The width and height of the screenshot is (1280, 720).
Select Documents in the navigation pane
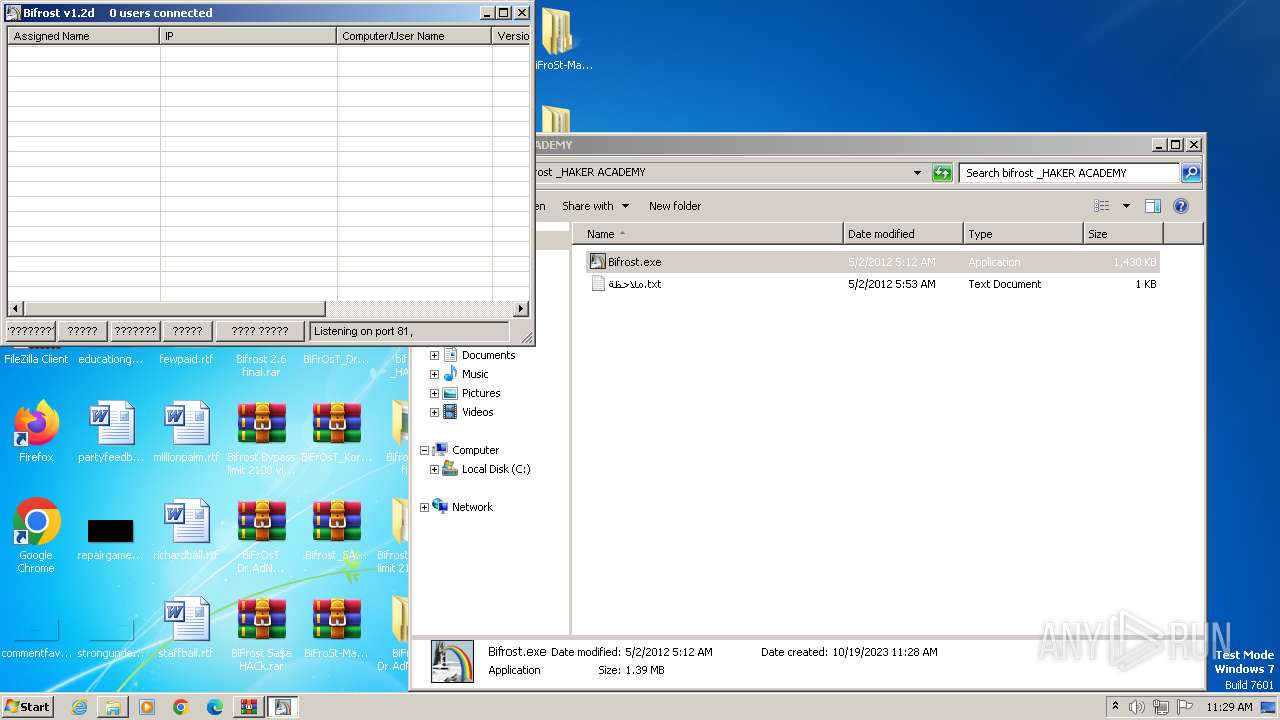click(x=488, y=355)
